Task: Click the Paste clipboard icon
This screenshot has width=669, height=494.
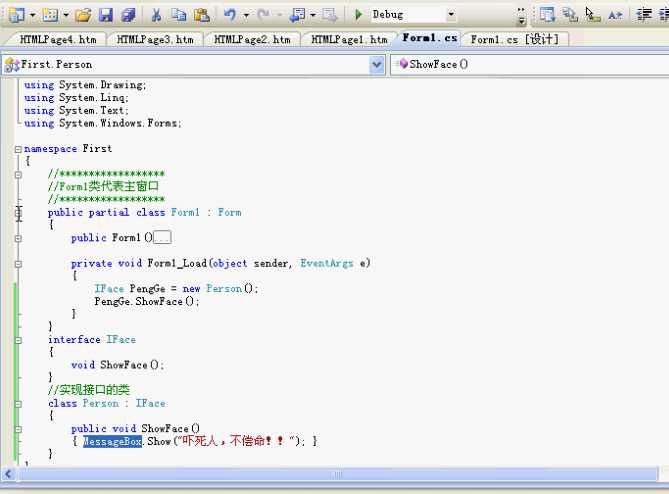Action: [x=202, y=15]
